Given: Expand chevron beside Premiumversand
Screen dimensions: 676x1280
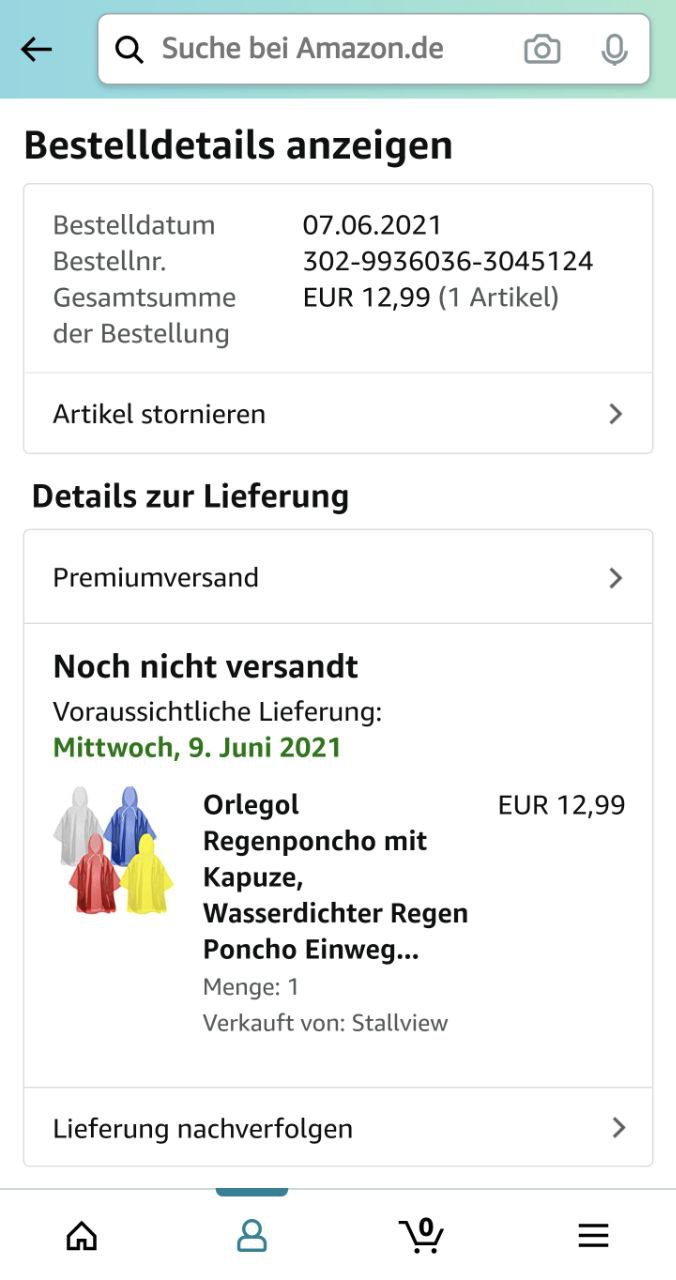Looking at the screenshot, I should pos(616,578).
